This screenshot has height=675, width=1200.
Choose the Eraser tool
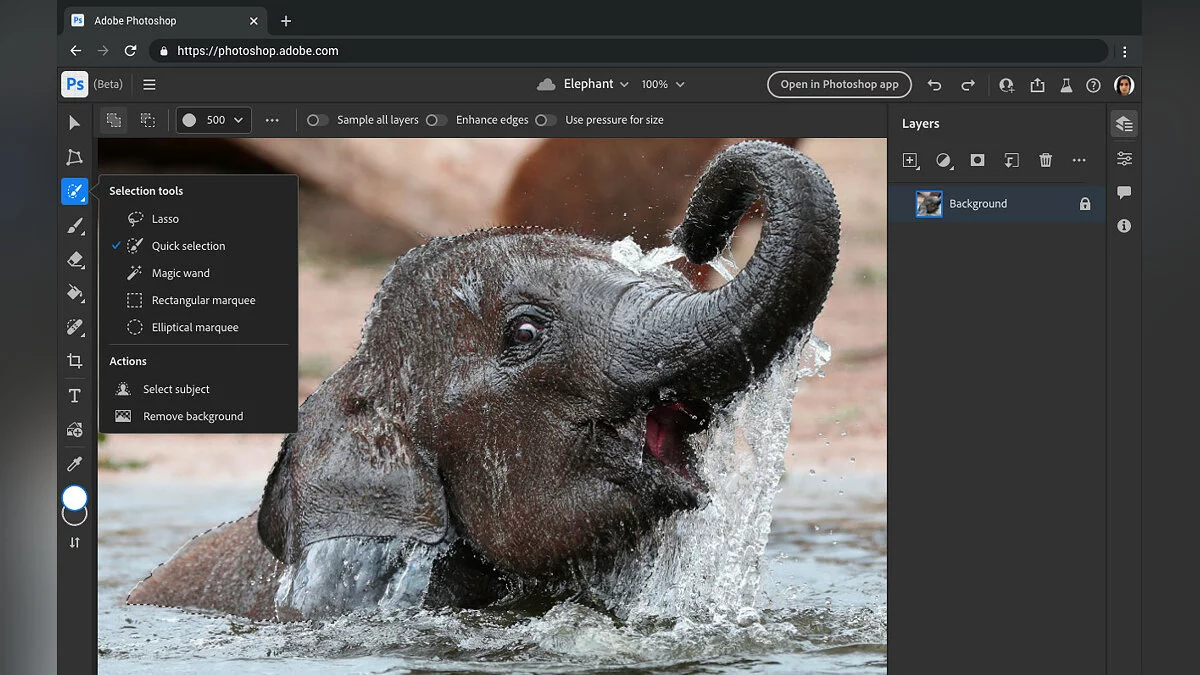tap(74, 259)
